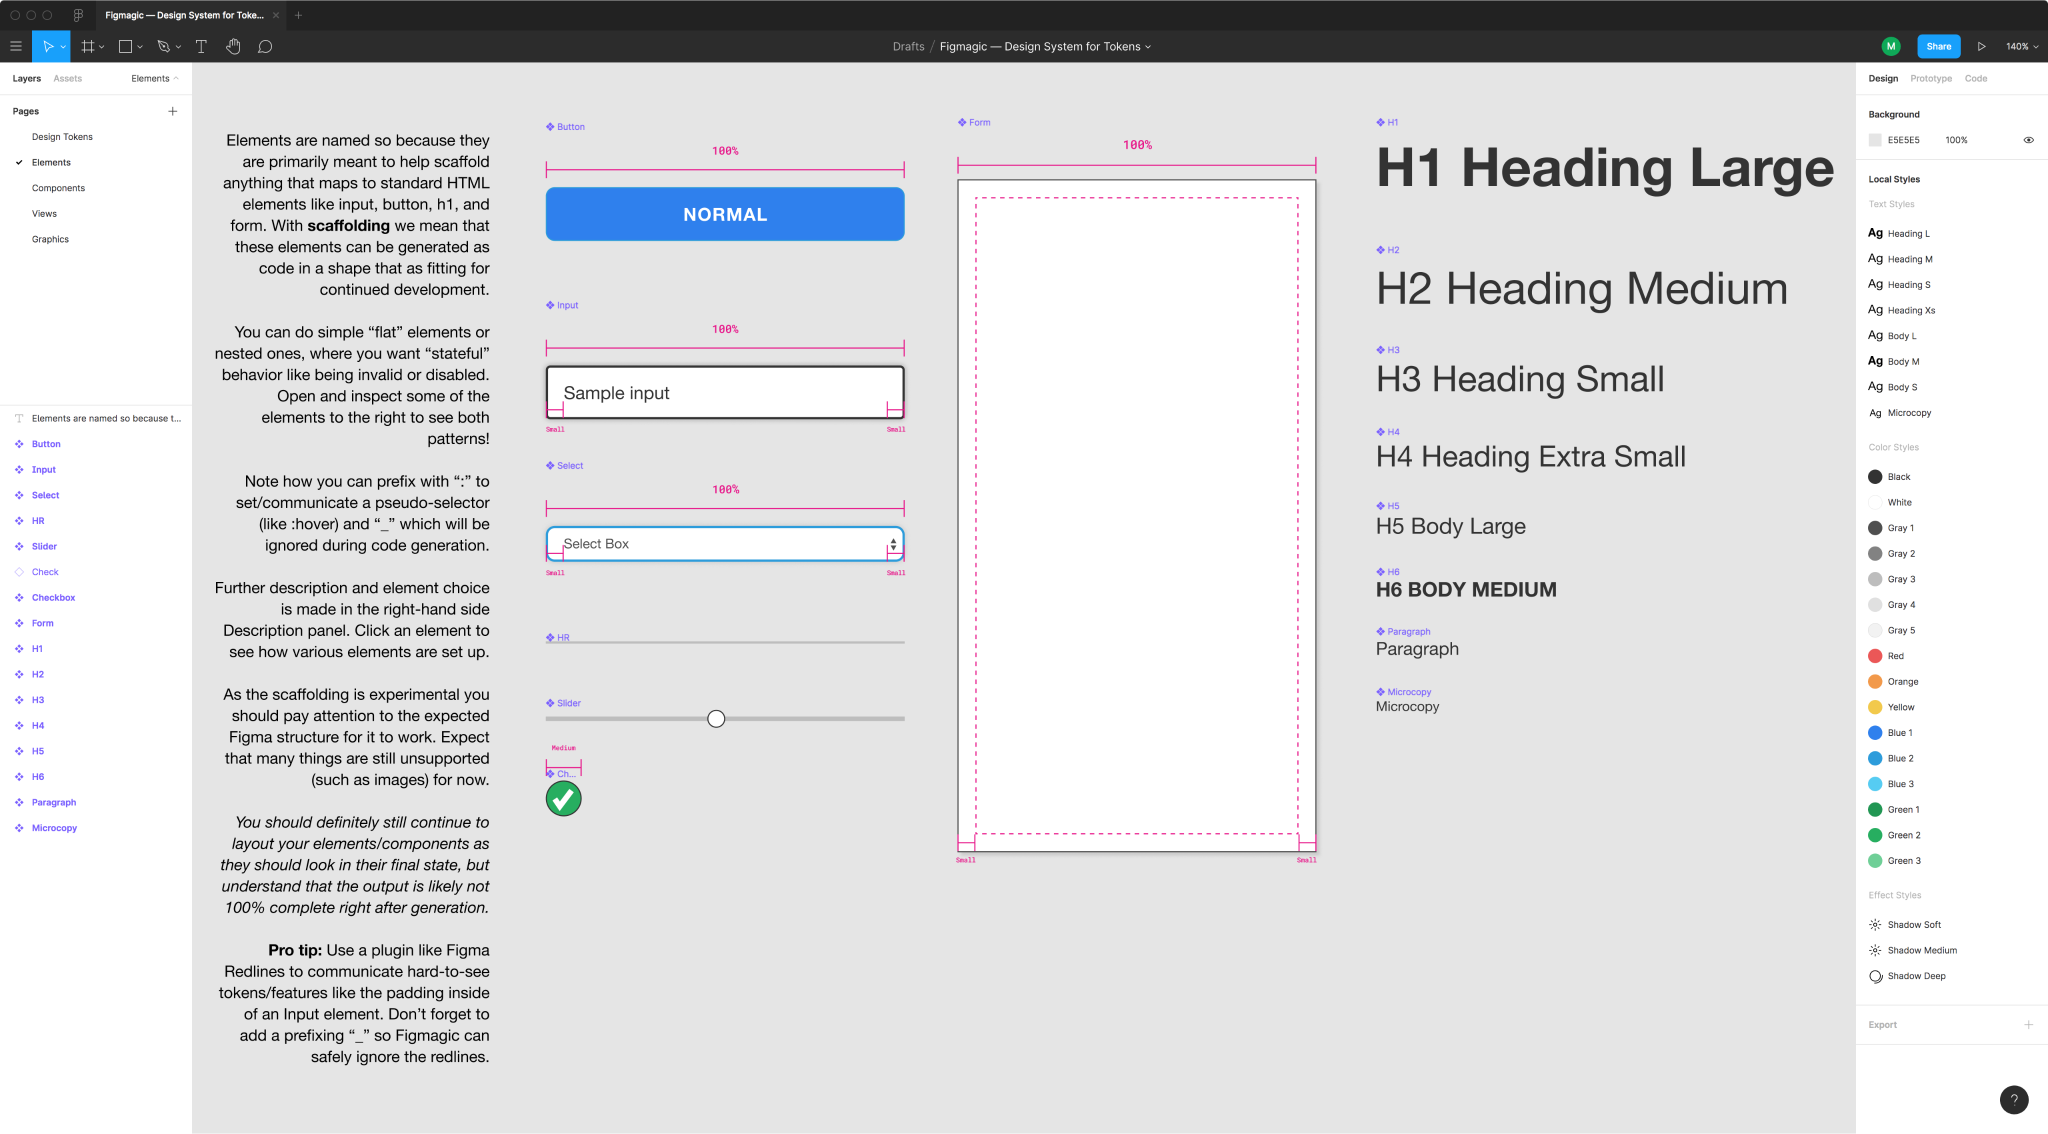The height and width of the screenshot is (1134, 2048).
Task: Open the Select Box dropdown on canvas
Action: pos(893,544)
